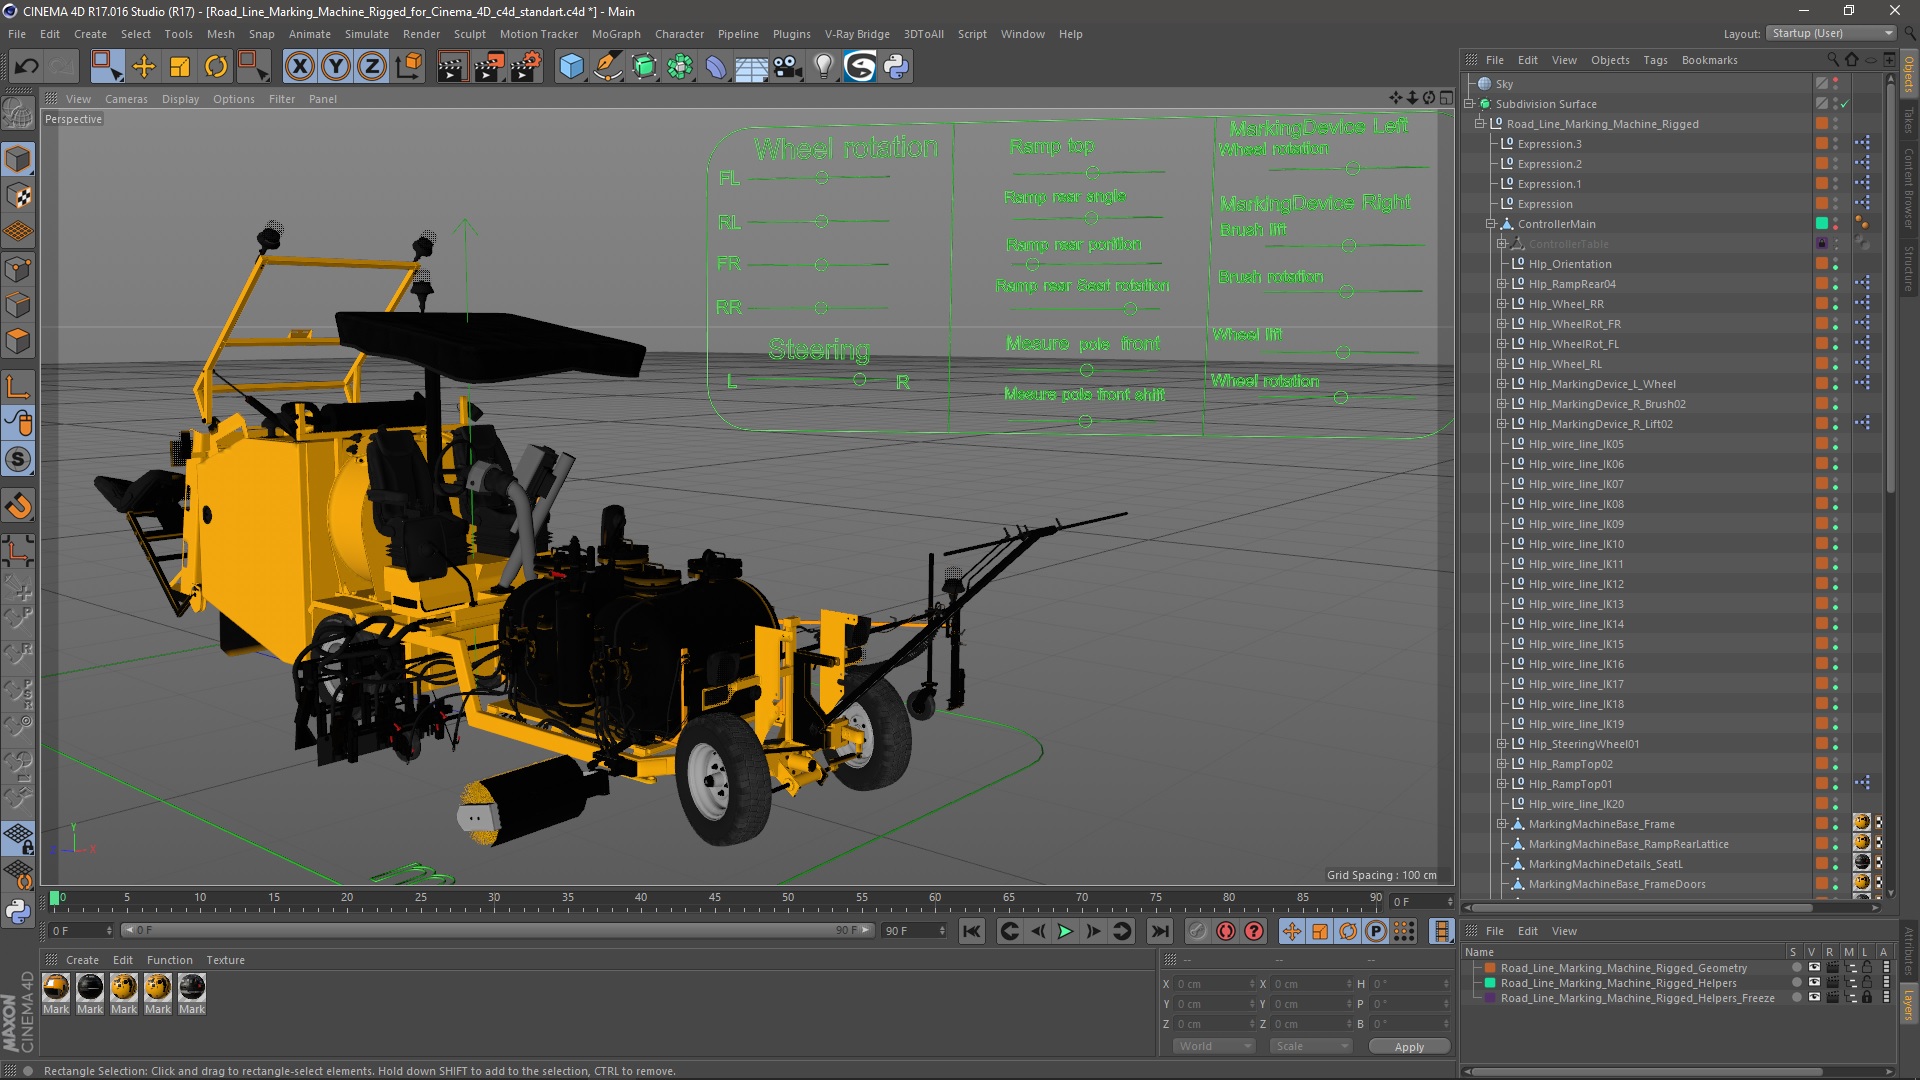
Task: Click the Render View clapperboard icon
Action: pyautogui.click(x=451, y=67)
